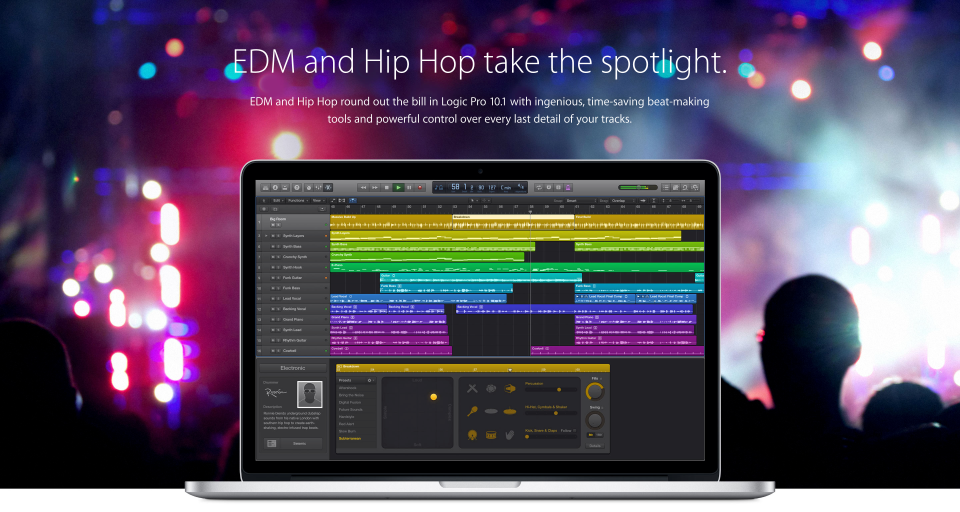Click the Fast Forward transport button
The image size is (960, 512).
[375, 187]
